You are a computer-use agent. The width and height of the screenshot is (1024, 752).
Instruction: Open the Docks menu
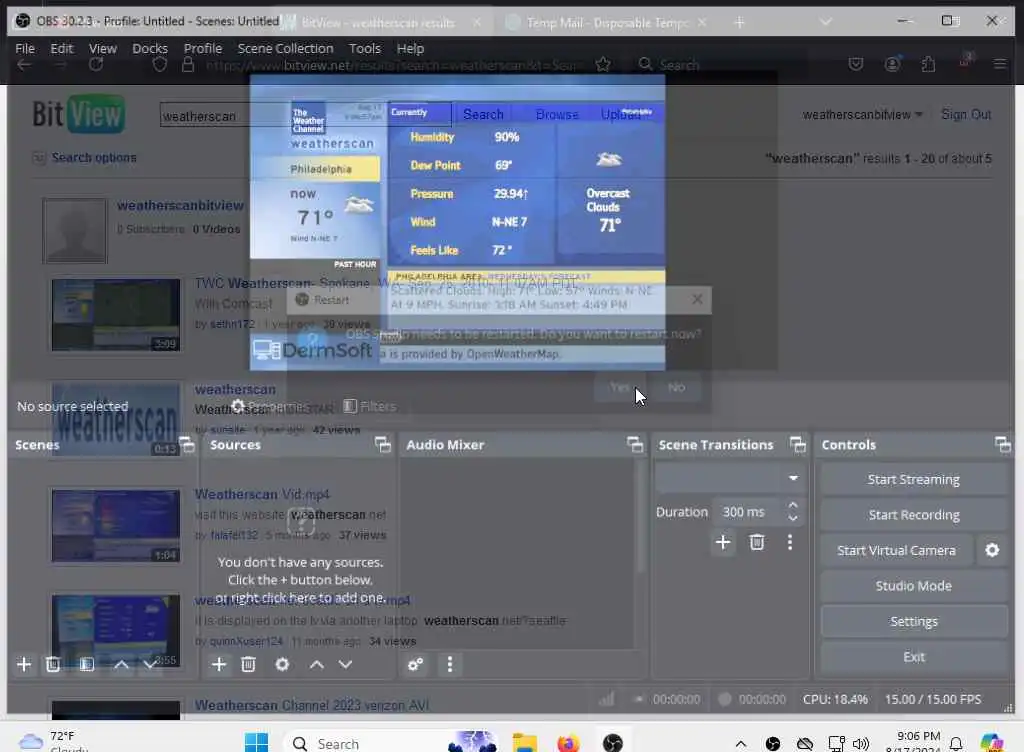click(x=150, y=48)
